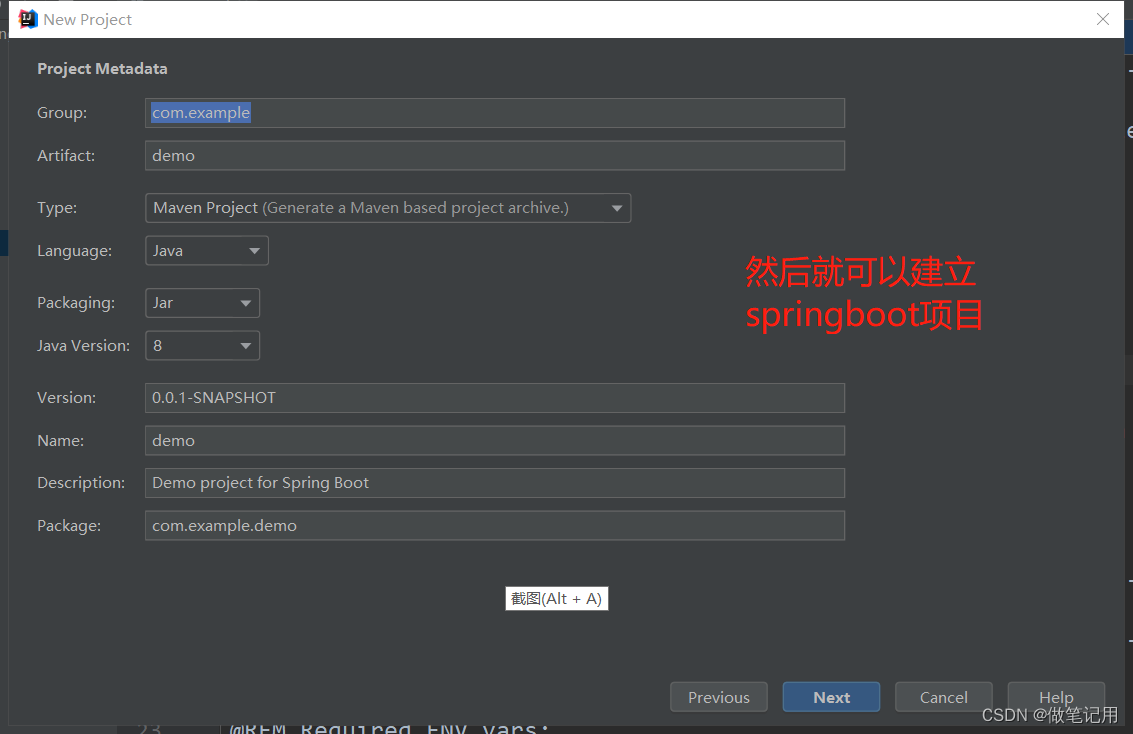The height and width of the screenshot is (734, 1133).
Task: Edit the Description field text
Action: 495,483
